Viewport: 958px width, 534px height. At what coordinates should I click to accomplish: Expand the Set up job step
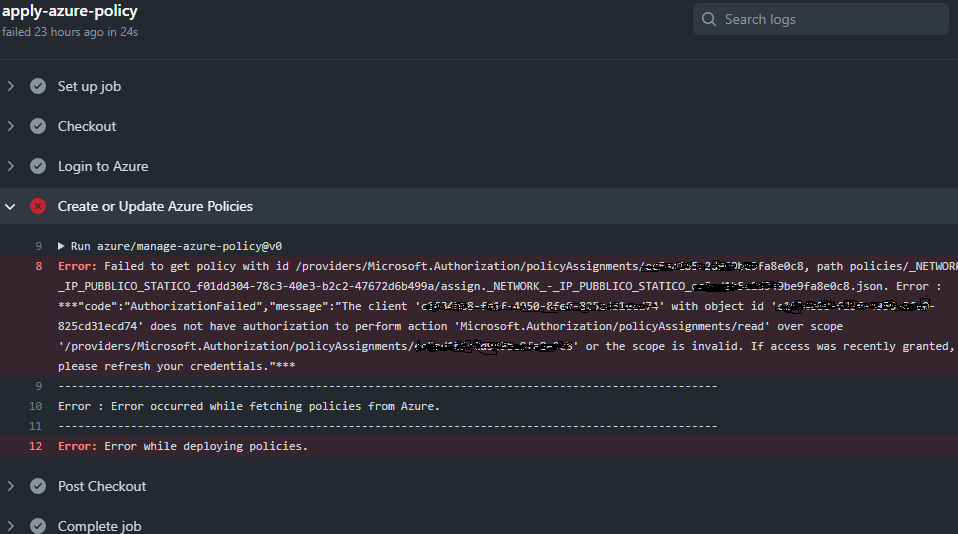pos(10,86)
